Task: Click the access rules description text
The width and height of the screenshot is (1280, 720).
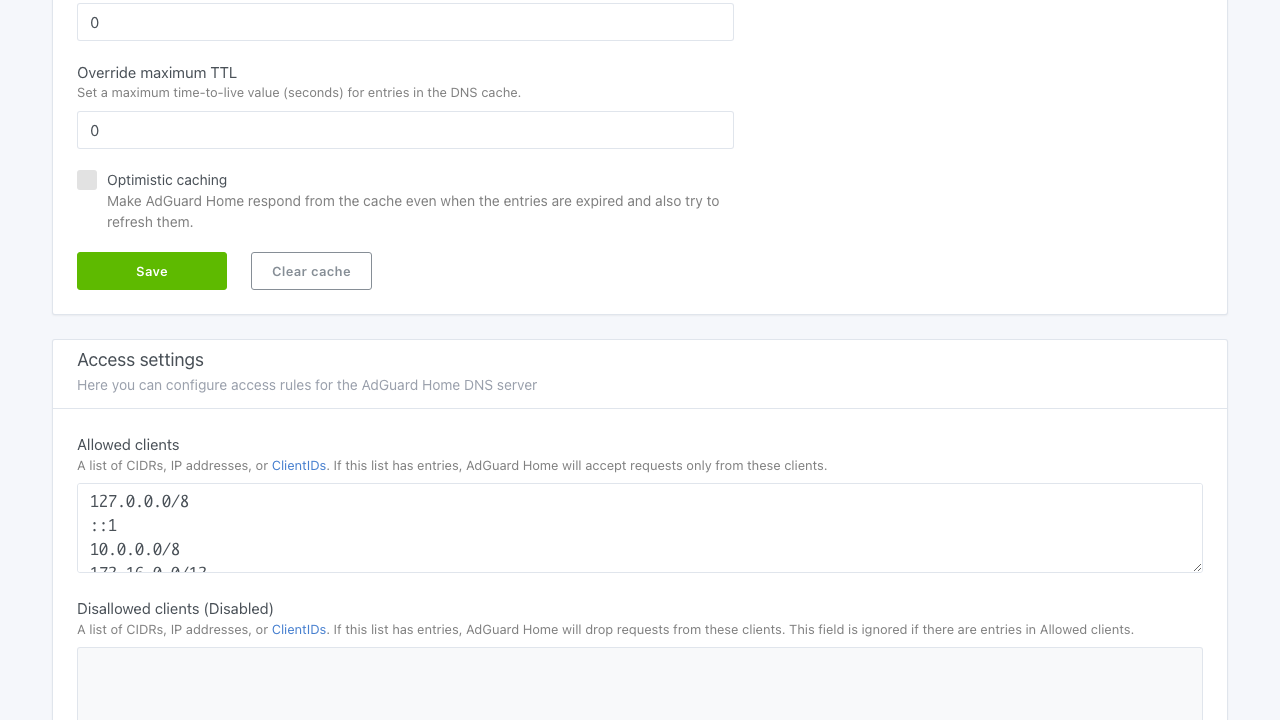Action: [x=307, y=385]
